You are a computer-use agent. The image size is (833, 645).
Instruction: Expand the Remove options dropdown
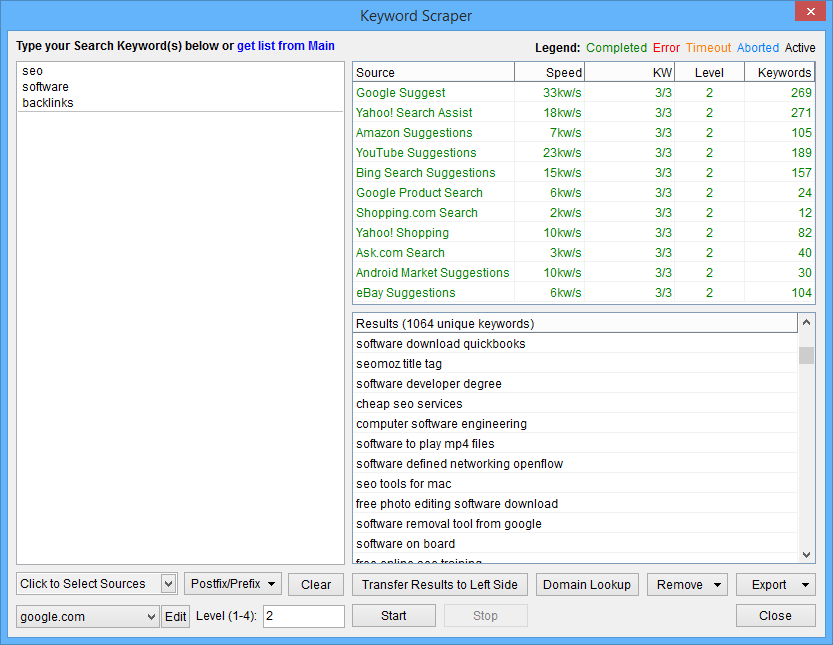[x=687, y=584]
